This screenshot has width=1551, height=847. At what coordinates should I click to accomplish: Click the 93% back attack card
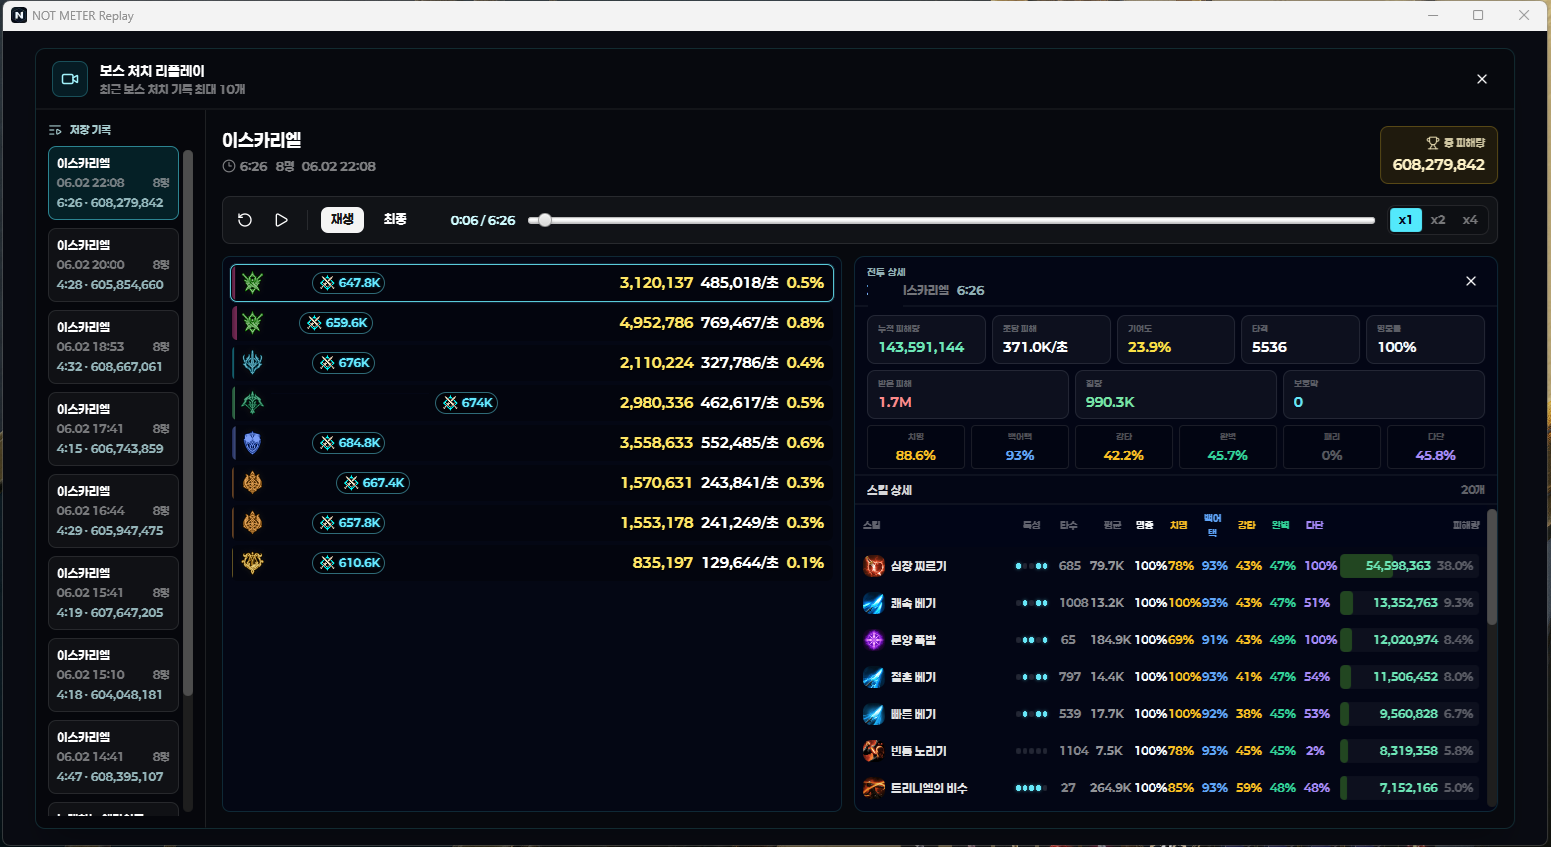point(1020,447)
